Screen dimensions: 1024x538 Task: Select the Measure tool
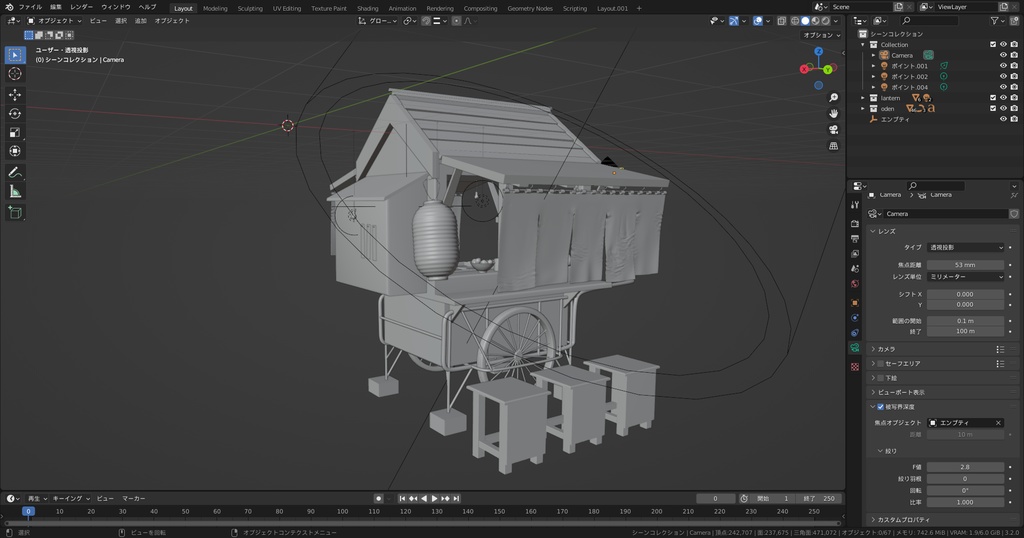(15, 191)
